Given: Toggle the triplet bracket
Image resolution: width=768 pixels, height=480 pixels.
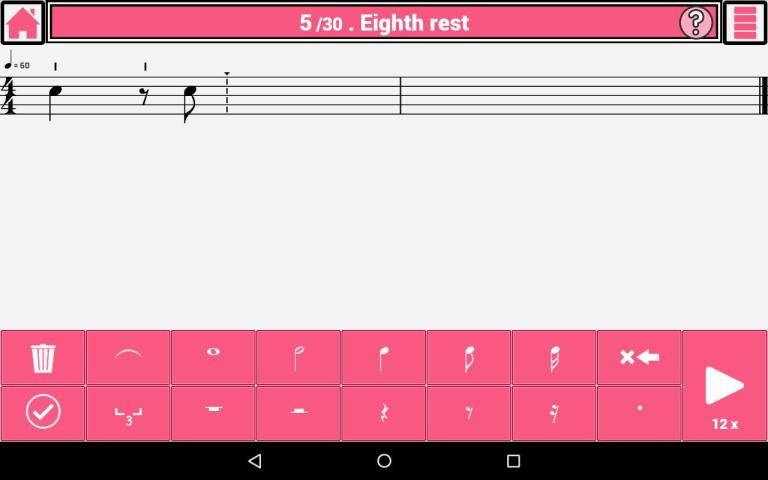Looking at the screenshot, I should click(x=128, y=413).
